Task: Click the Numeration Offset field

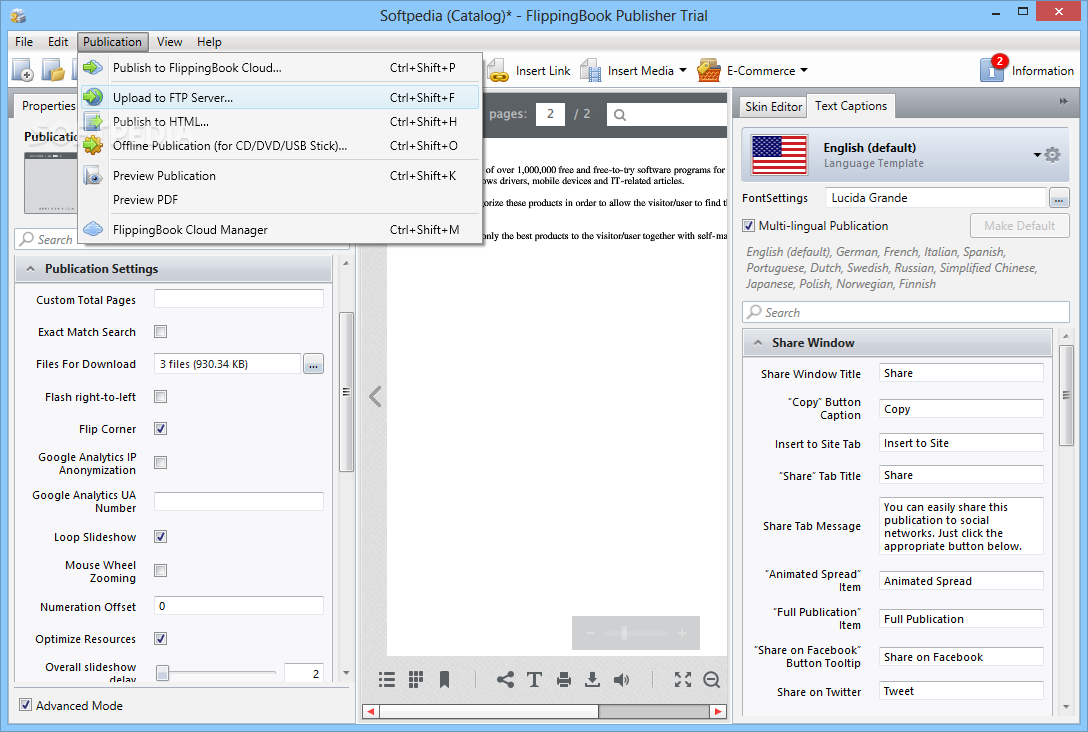Action: pos(239,606)
